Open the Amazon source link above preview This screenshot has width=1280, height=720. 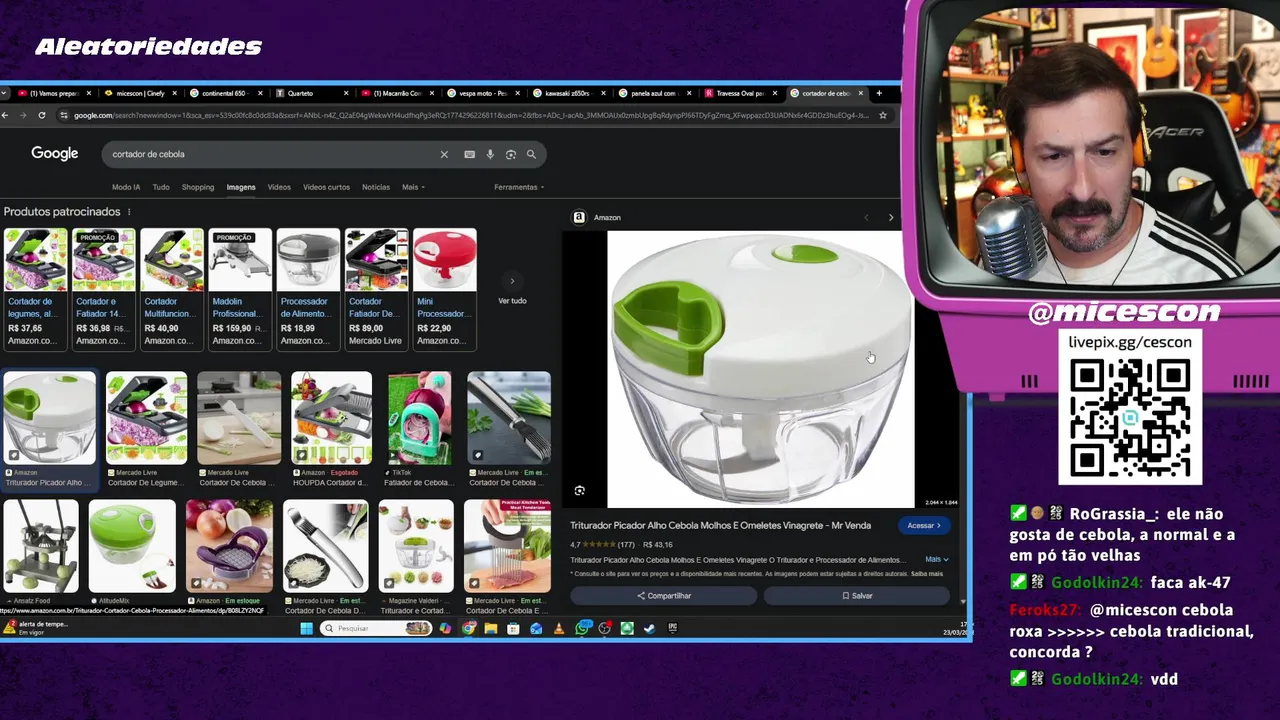coord(597,217)
